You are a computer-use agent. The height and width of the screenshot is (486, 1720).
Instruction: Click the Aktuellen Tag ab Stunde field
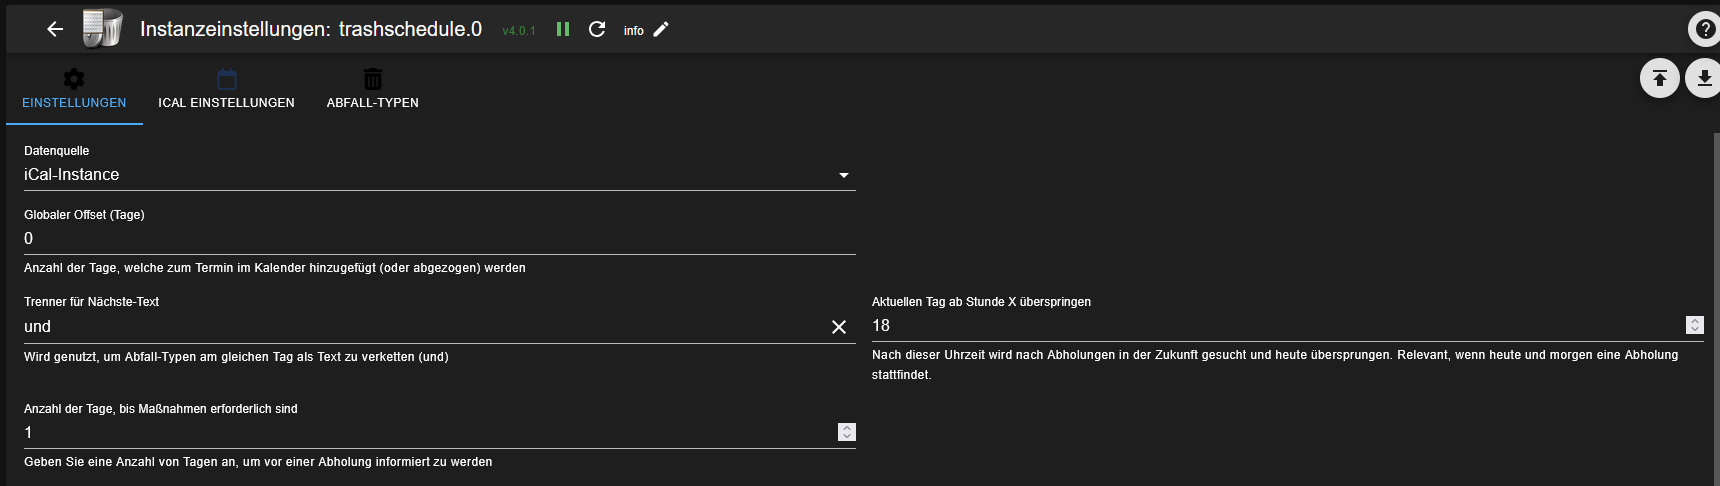point(1270,326)
